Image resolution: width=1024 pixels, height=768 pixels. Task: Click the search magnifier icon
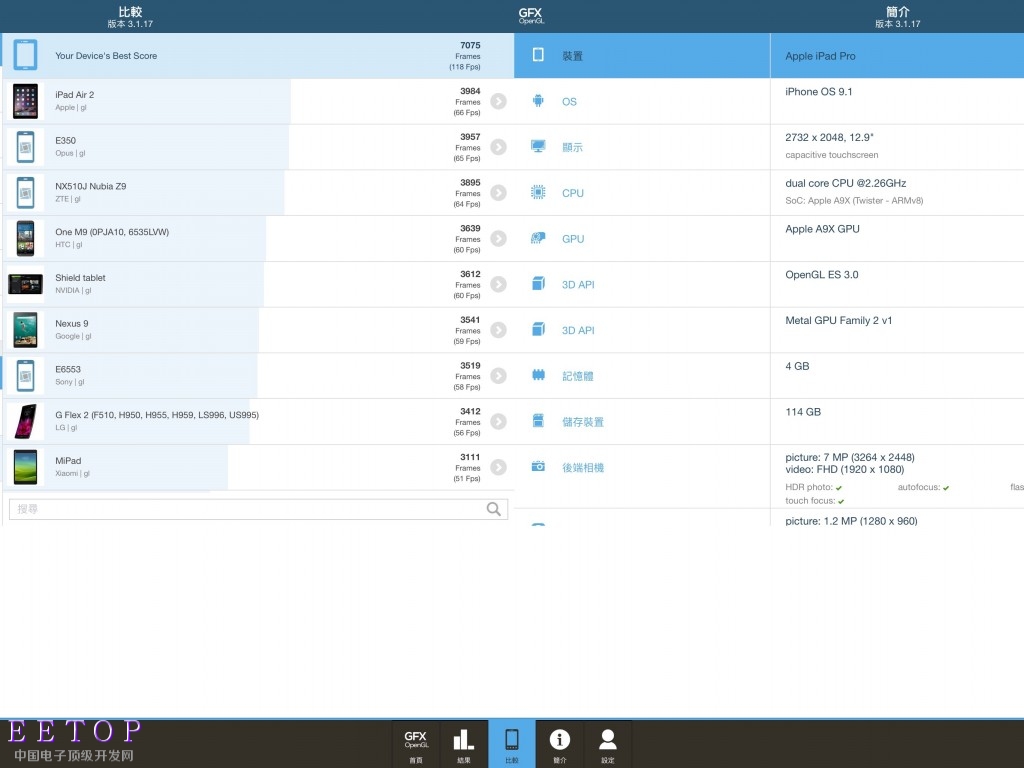(494, 509)
